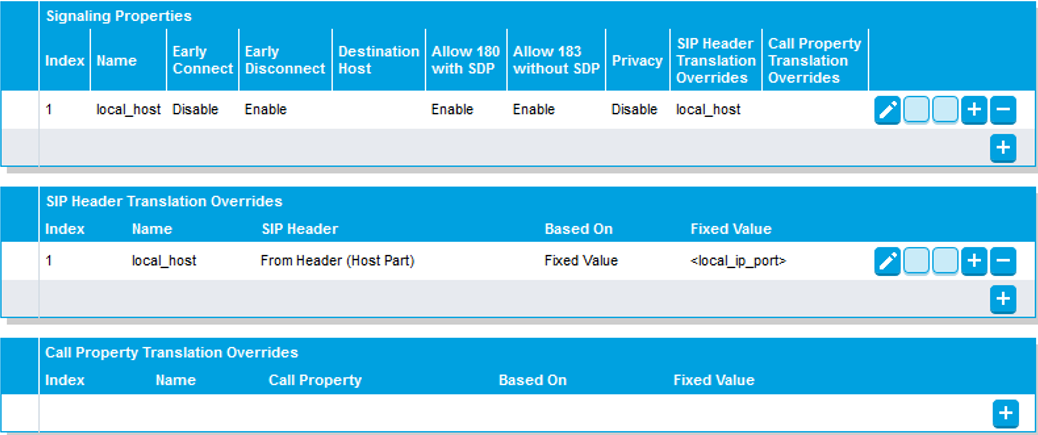1038x435 pixels.
Task: Click local_host under SIP Header Translation Overrides column
Action: point(708,110)
